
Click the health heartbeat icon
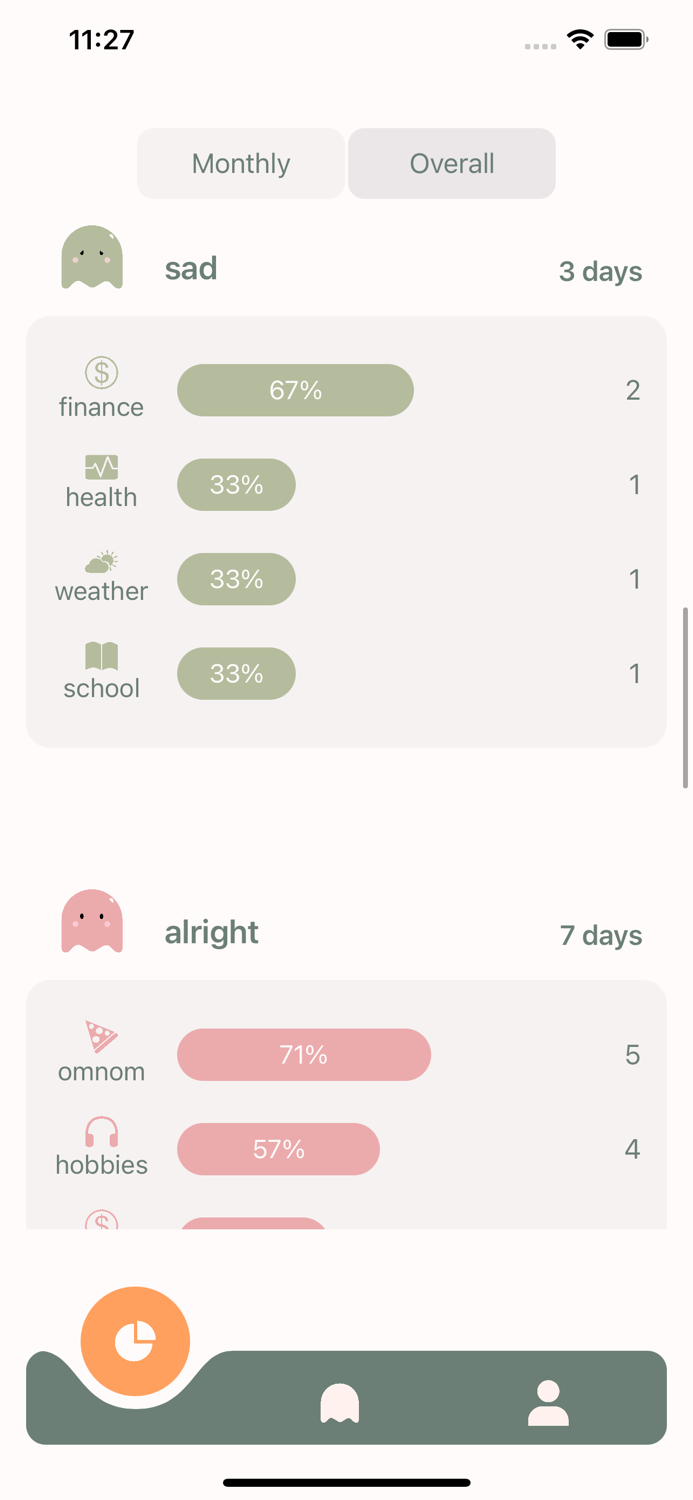100,465
